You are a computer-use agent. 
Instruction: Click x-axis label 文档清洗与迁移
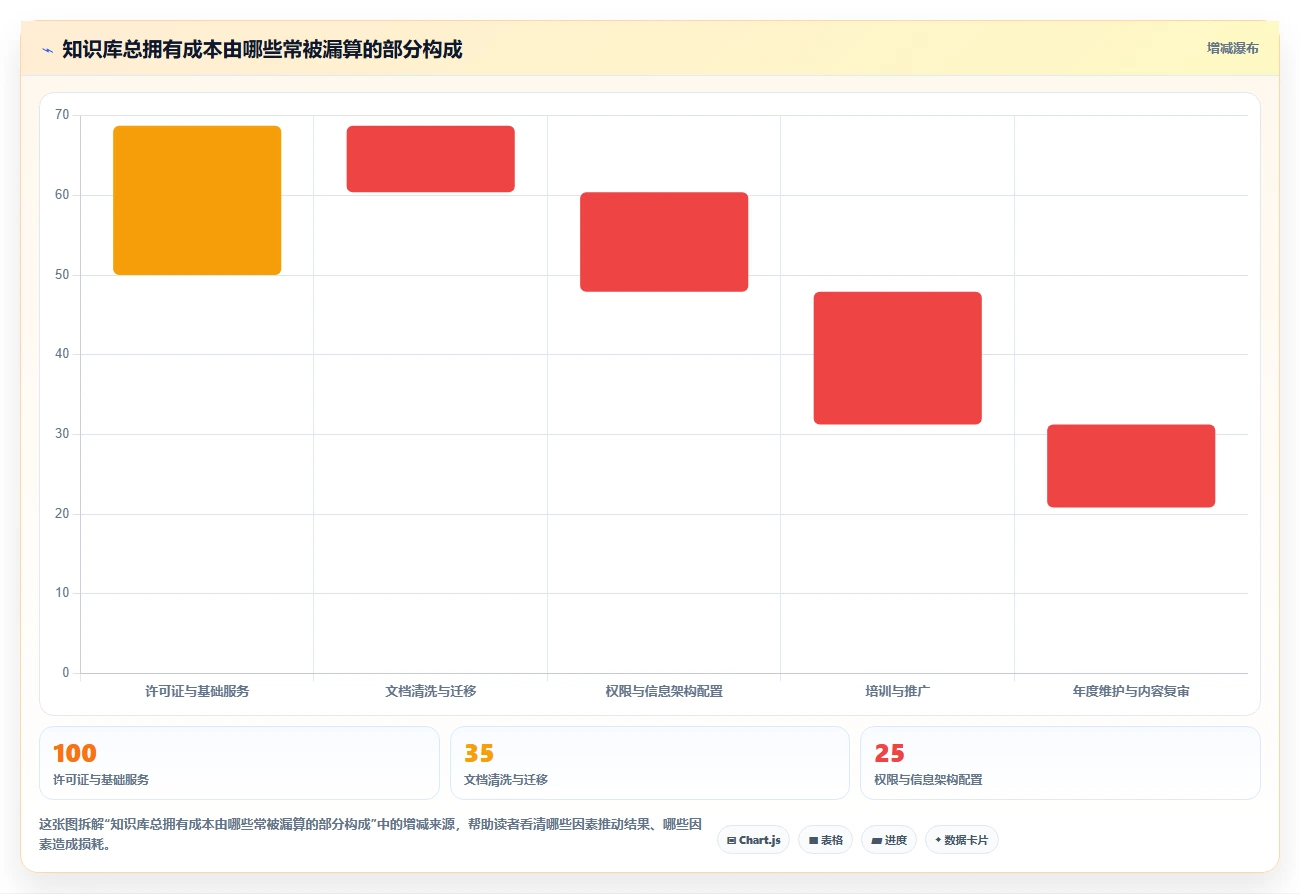click(431, 691)
